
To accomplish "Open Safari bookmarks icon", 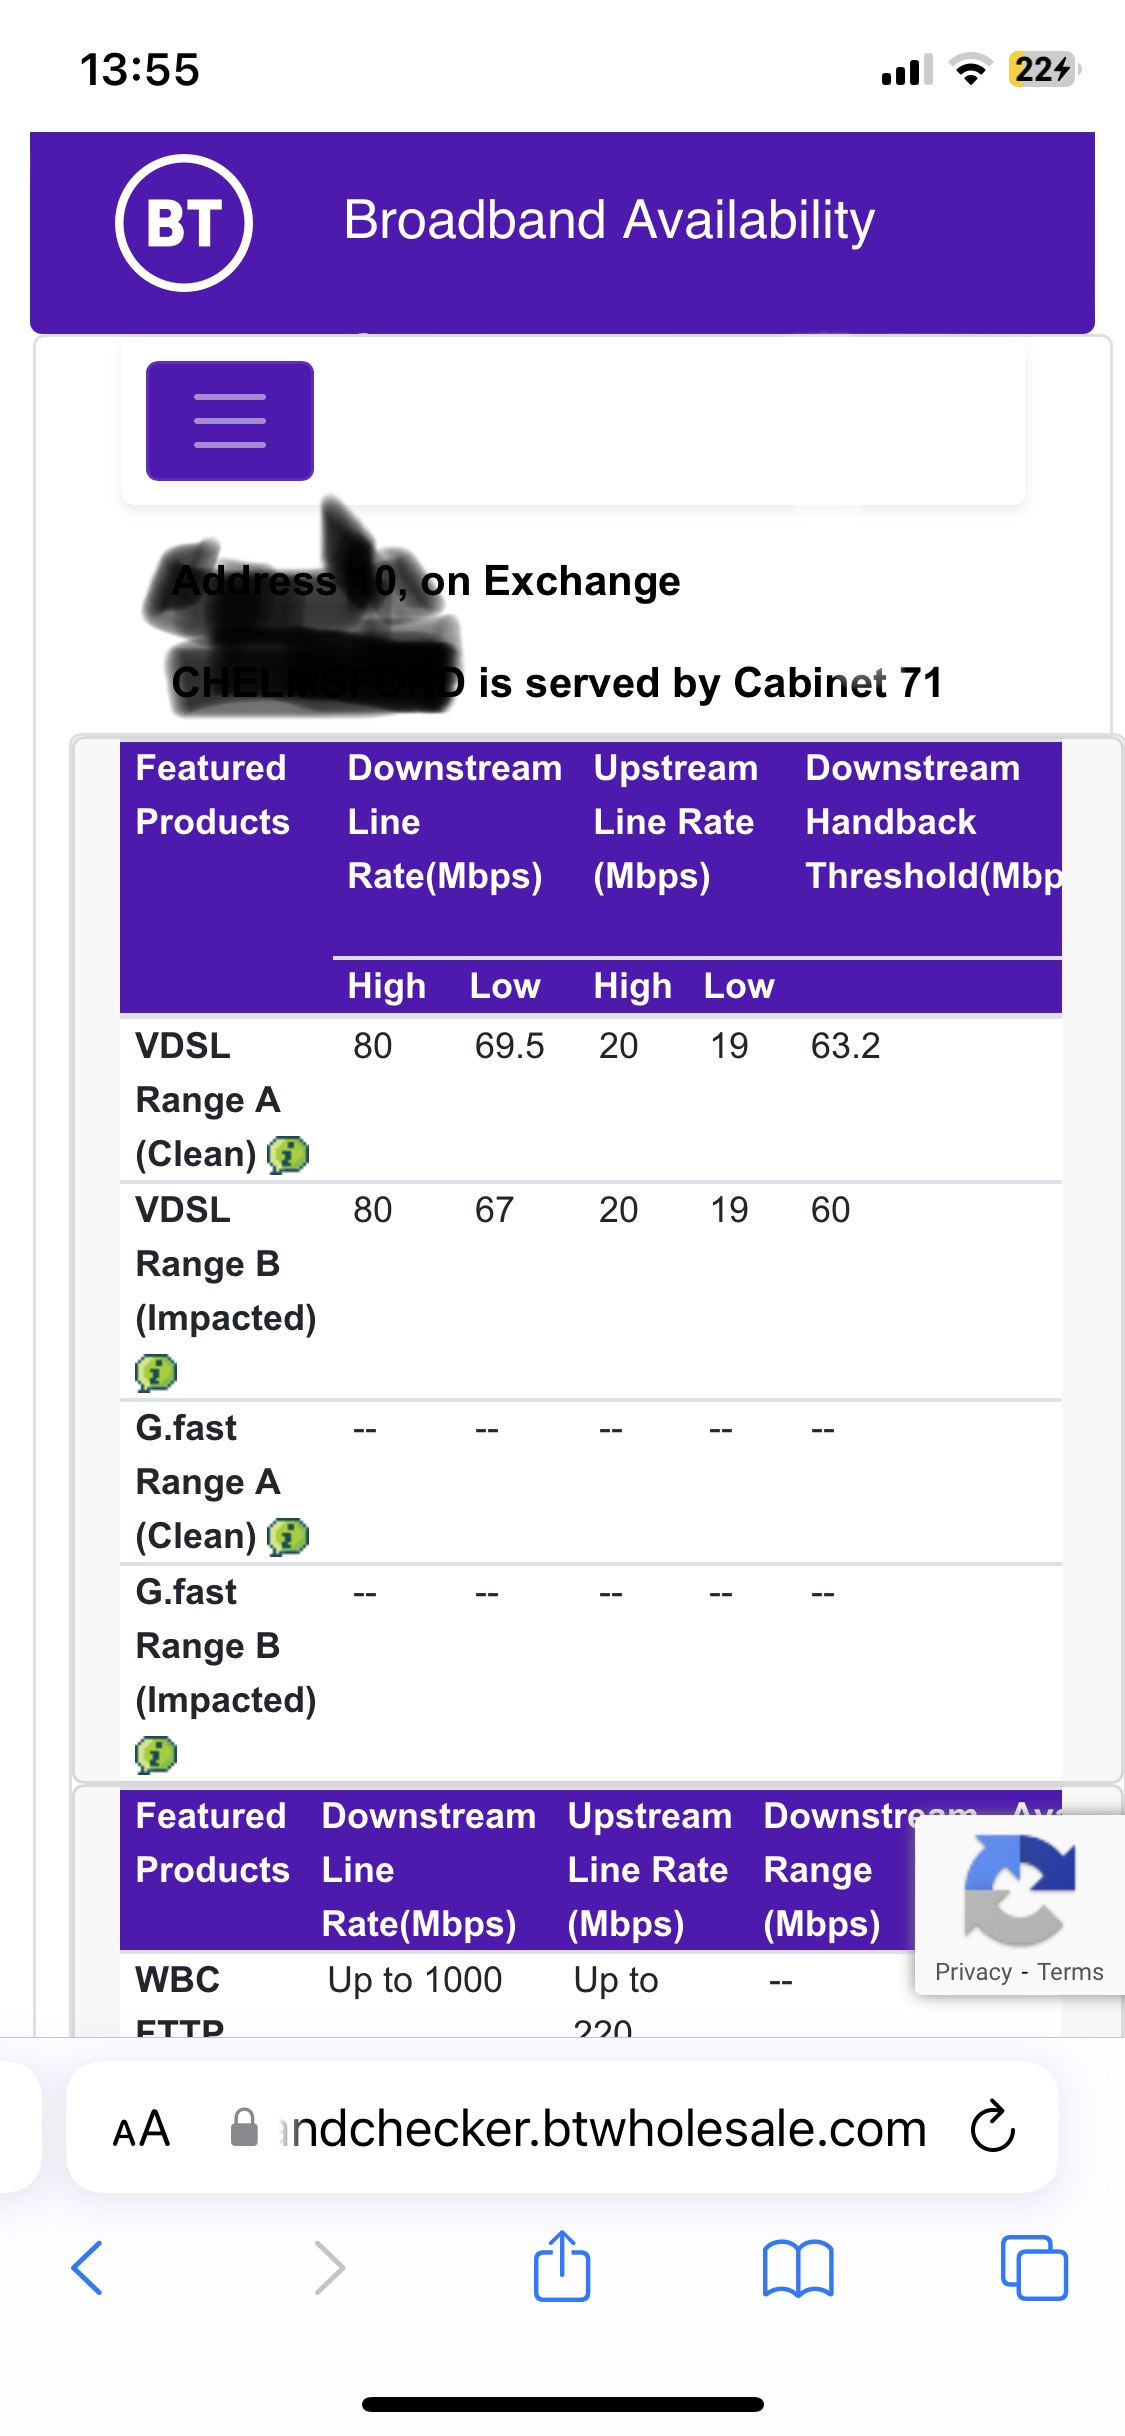I will 797,2267.
